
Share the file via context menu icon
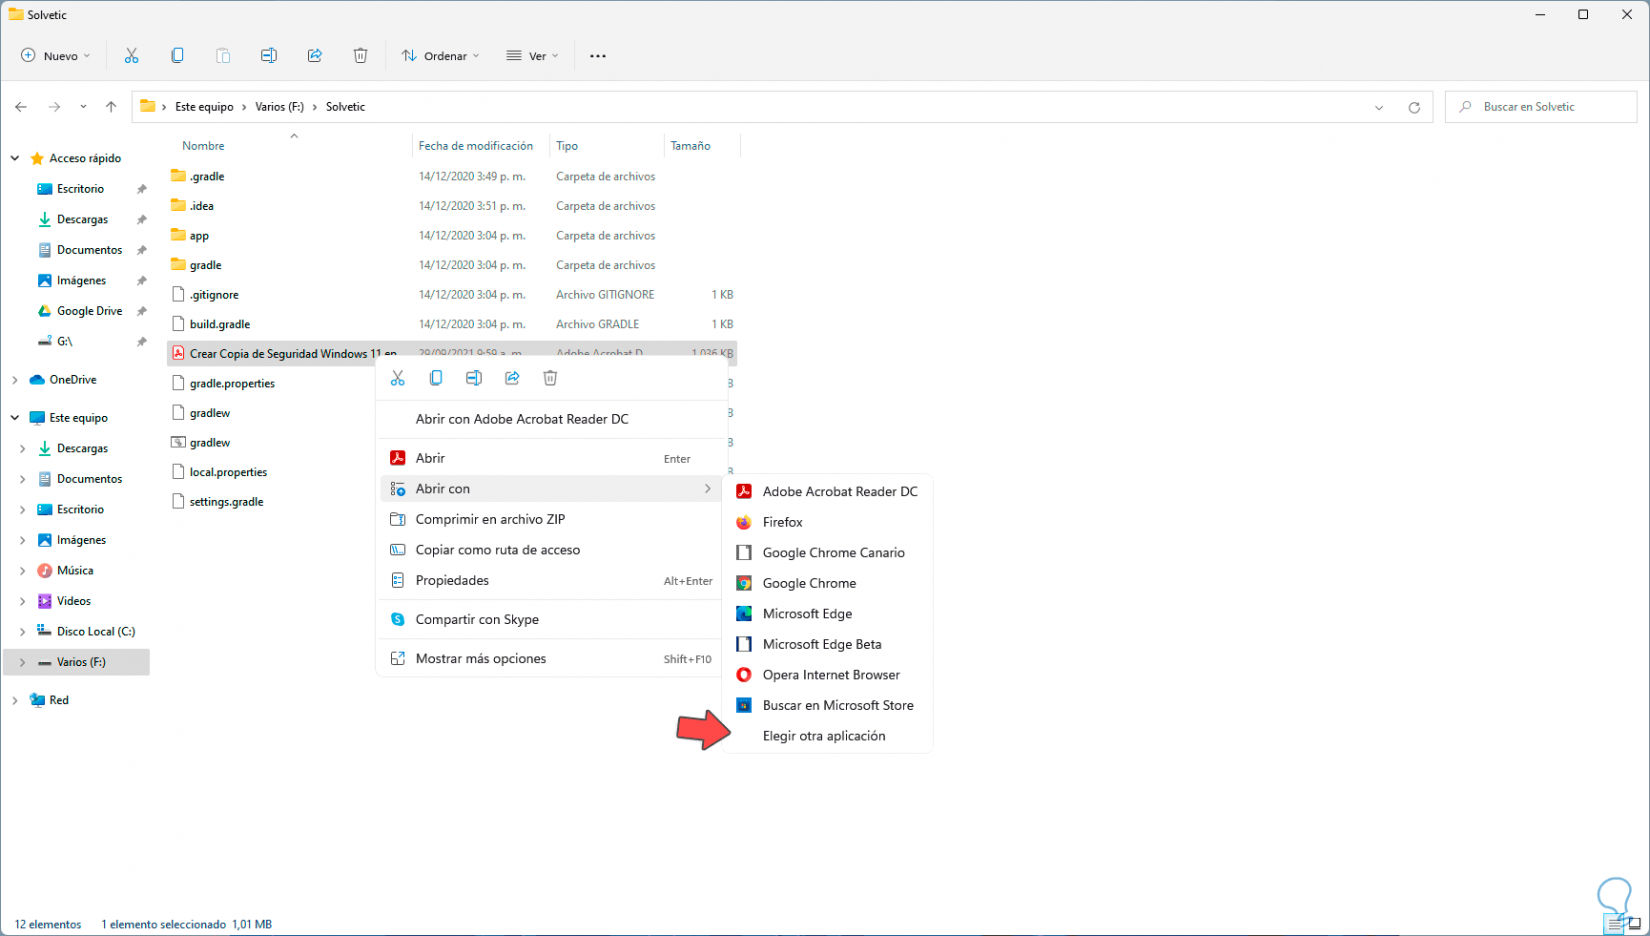tap(512, 378)
